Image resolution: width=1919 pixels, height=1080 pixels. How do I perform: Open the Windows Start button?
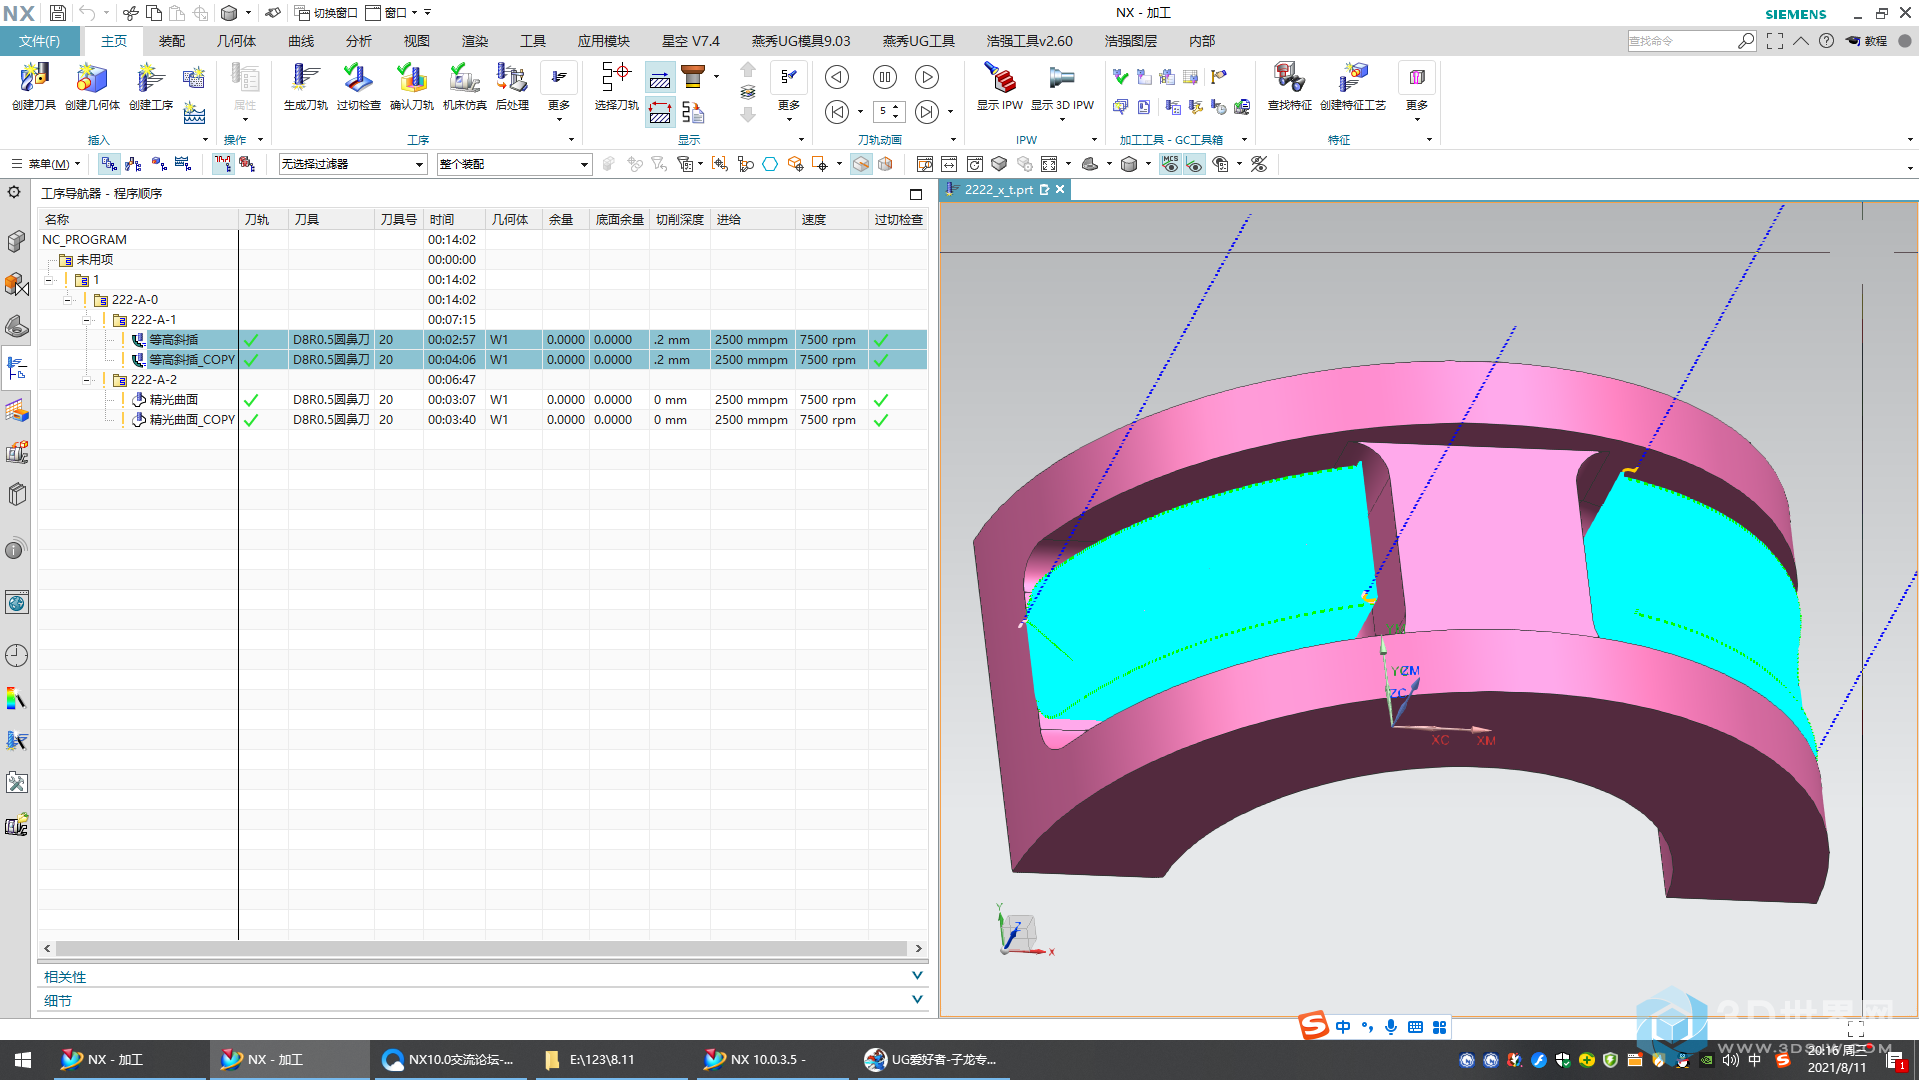pyautogui.click(x=22, y=1059)
